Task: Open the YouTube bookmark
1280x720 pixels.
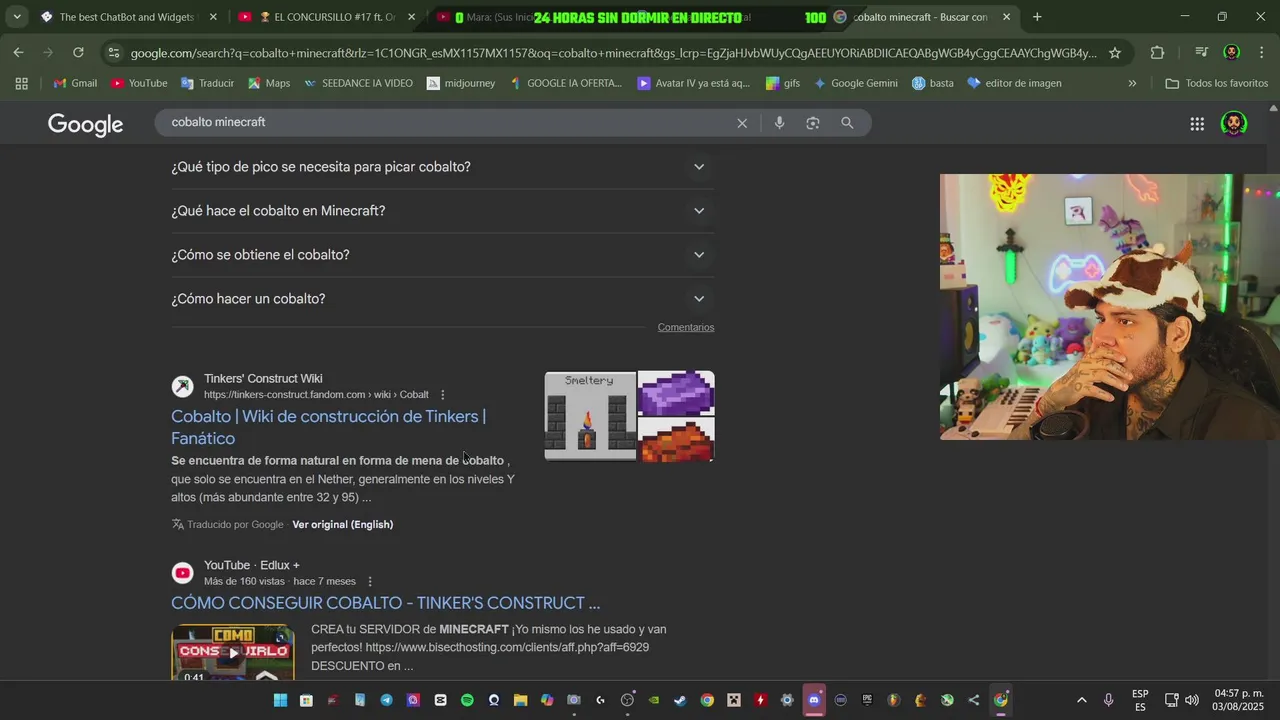Action: click(x=139, y=83)
